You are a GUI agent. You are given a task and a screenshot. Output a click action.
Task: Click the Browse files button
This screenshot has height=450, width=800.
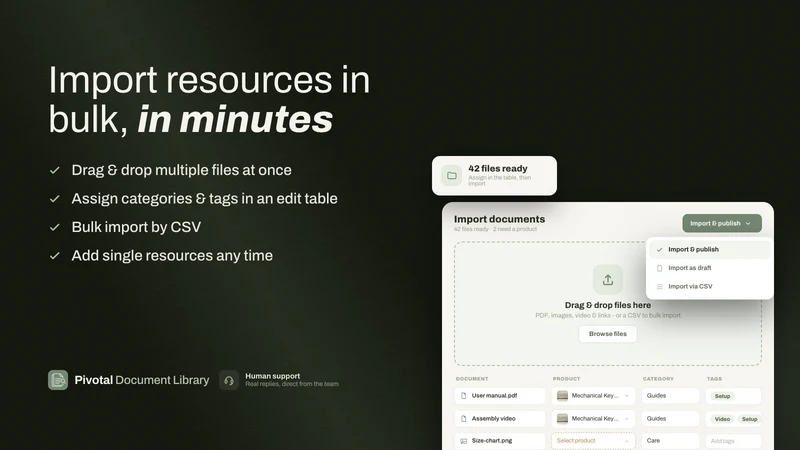click(608, 334)
